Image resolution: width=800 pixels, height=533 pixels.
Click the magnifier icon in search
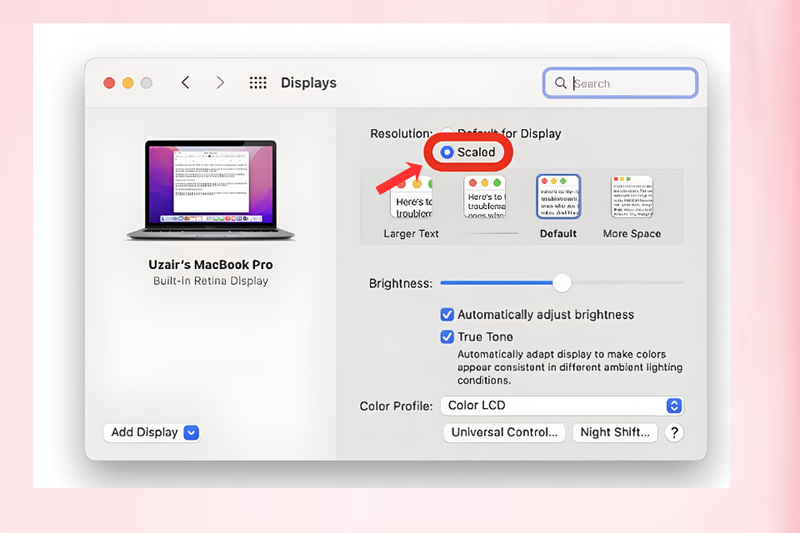[x=560, y=83]
